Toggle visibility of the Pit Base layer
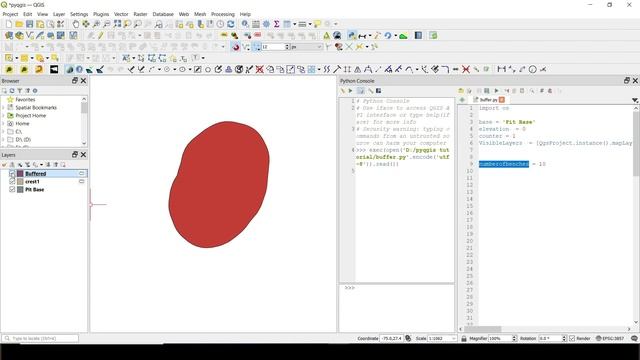Viewport: 640px width, 360px height. (x=12, y=189)
